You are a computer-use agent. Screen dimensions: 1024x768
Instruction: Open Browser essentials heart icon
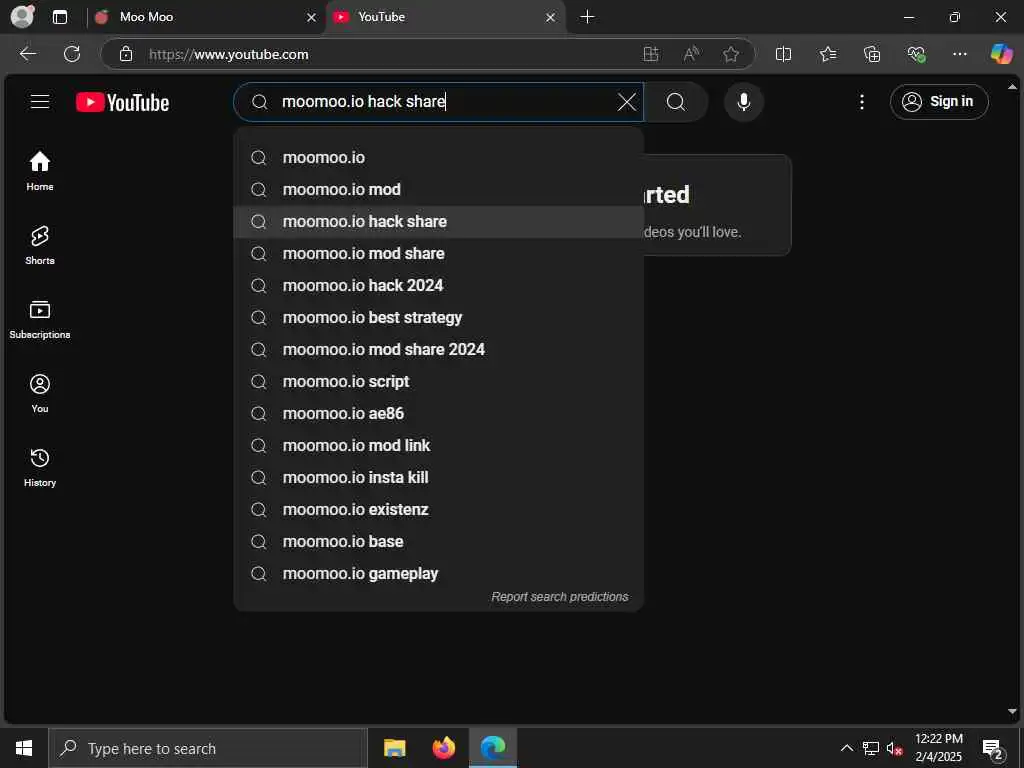point(916,54)
